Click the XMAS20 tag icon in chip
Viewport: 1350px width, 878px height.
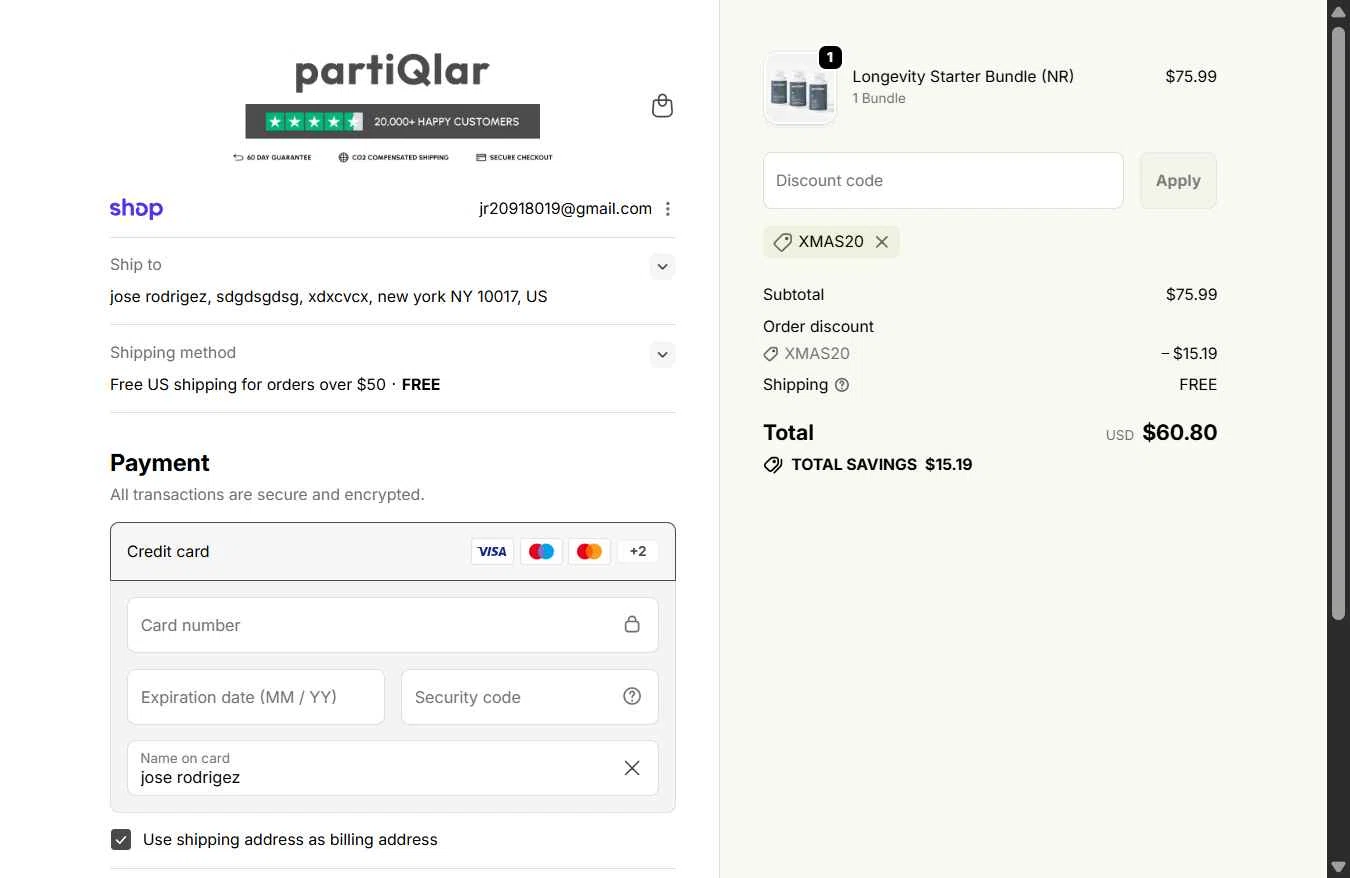click(x=783, y=242)
